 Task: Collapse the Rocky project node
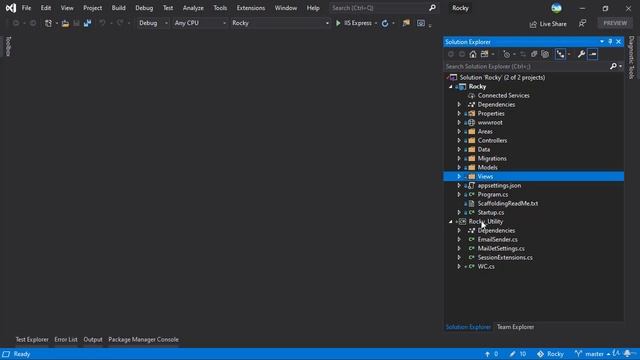pos(451,87)
